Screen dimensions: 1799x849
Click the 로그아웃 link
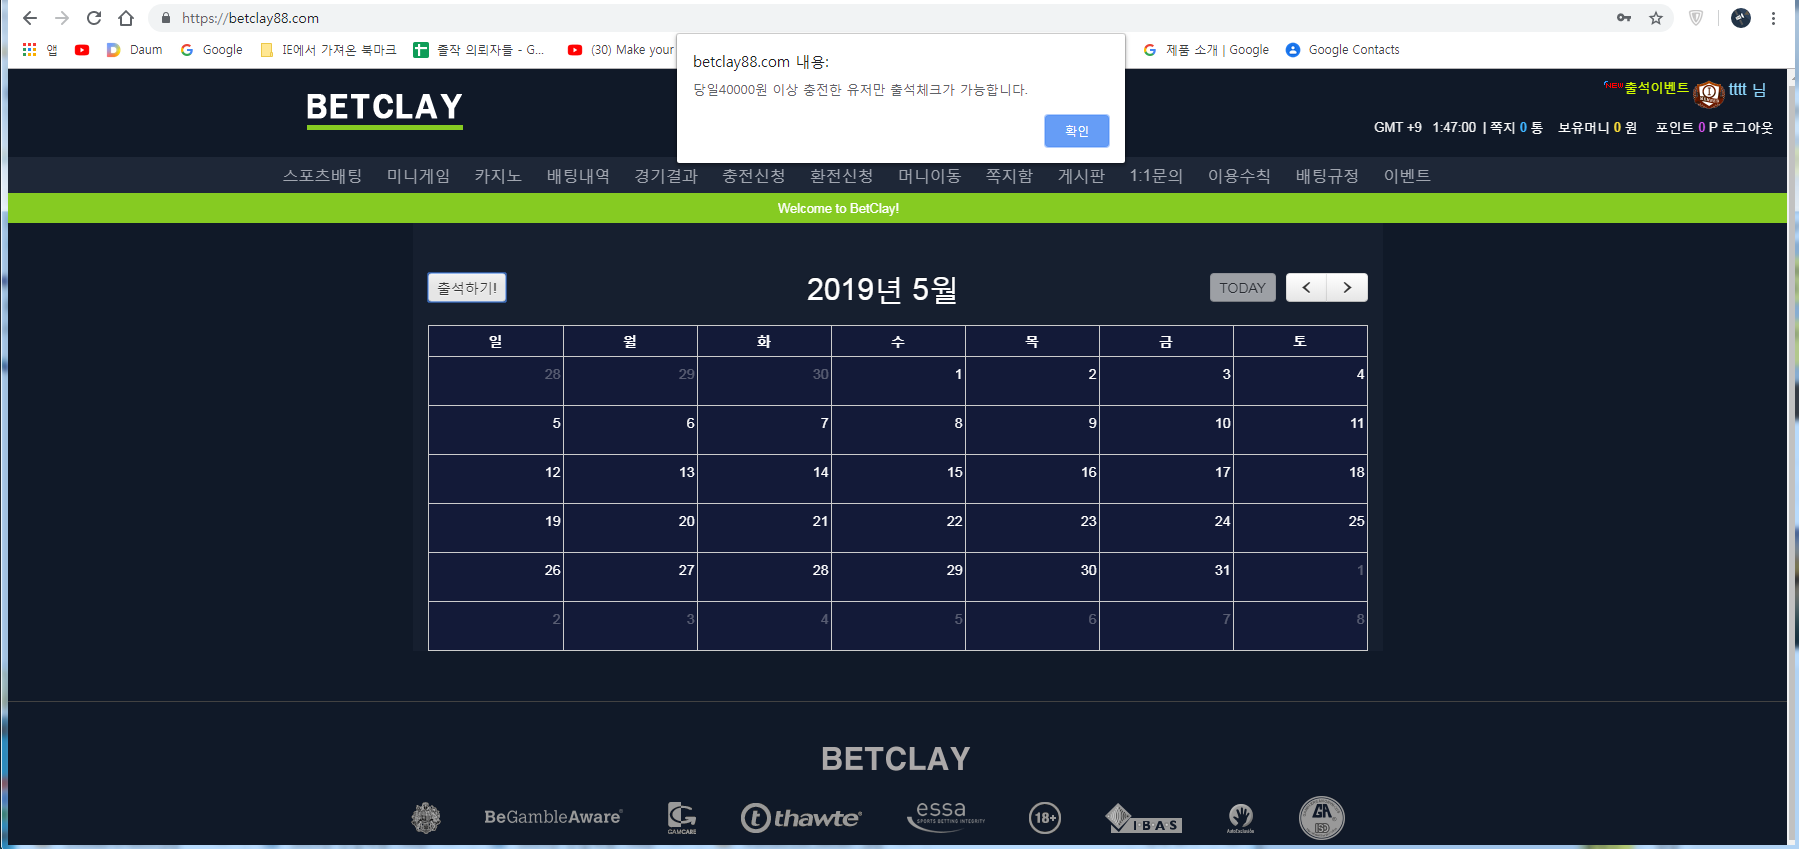[1747, 127]
